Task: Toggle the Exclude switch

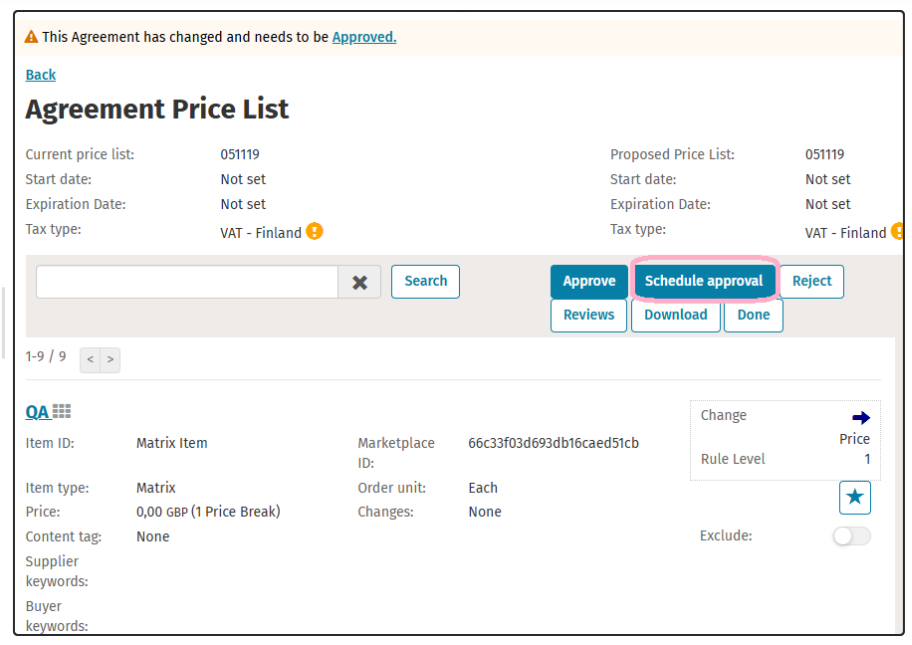Action: (x=851, y=536)
